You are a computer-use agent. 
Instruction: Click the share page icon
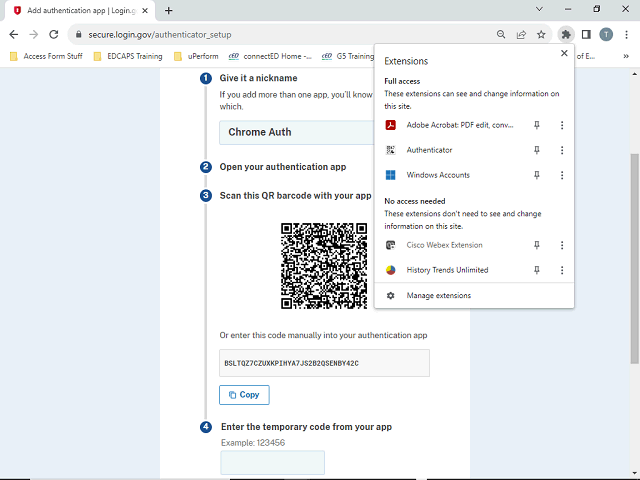(521, 35)
